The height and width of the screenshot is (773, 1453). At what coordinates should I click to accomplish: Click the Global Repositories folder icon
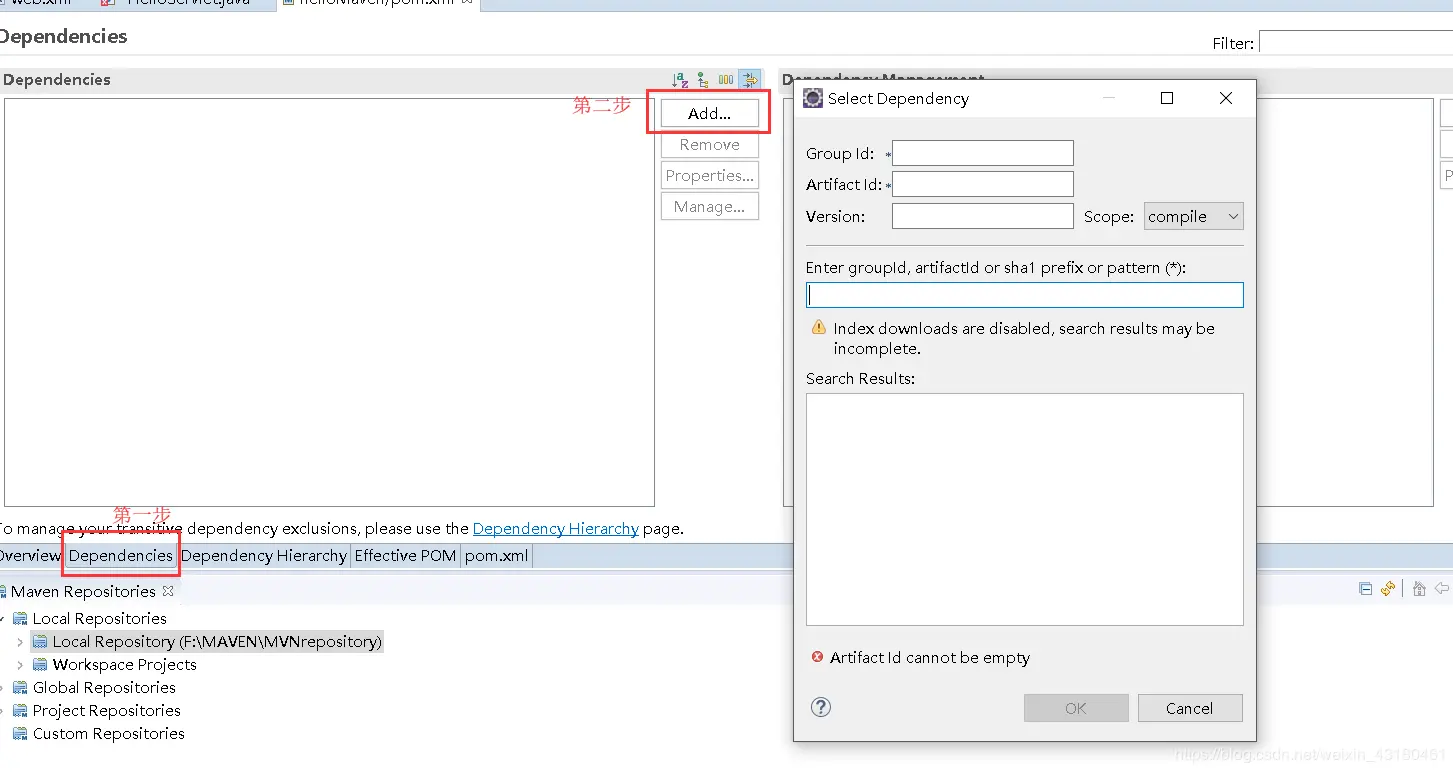(x=20, y=687)
